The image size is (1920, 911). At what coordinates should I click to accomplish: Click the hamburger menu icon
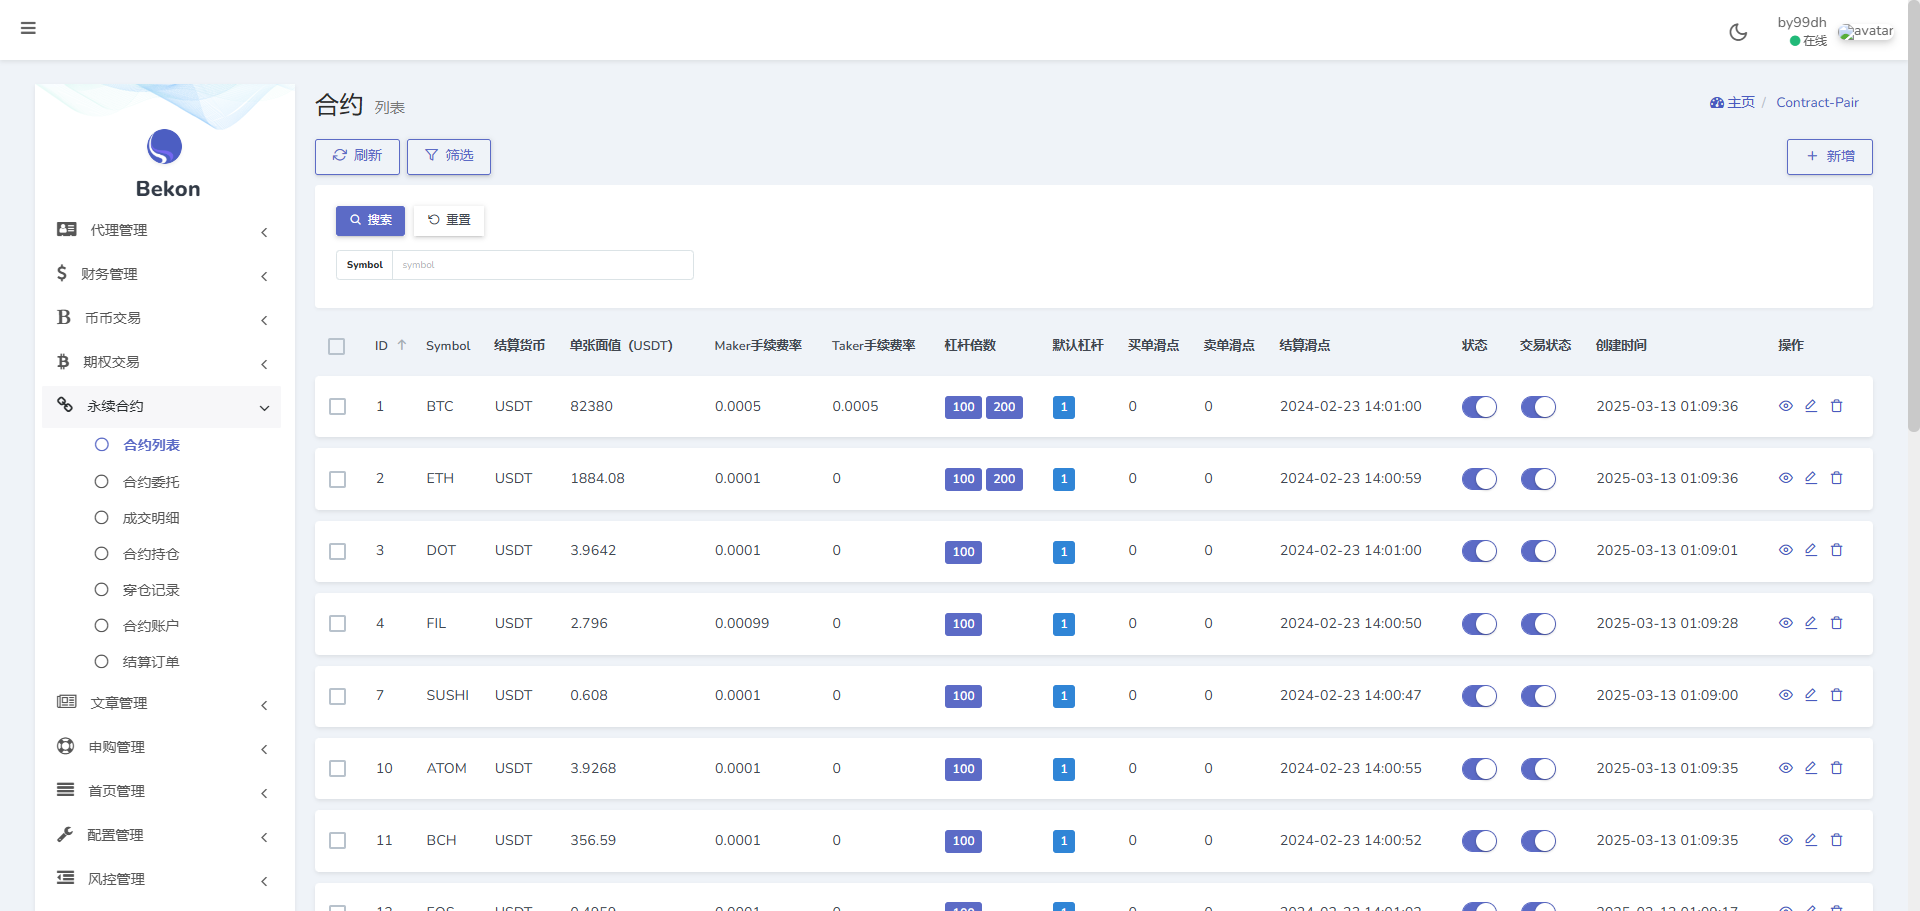click(x=28, y=28)
